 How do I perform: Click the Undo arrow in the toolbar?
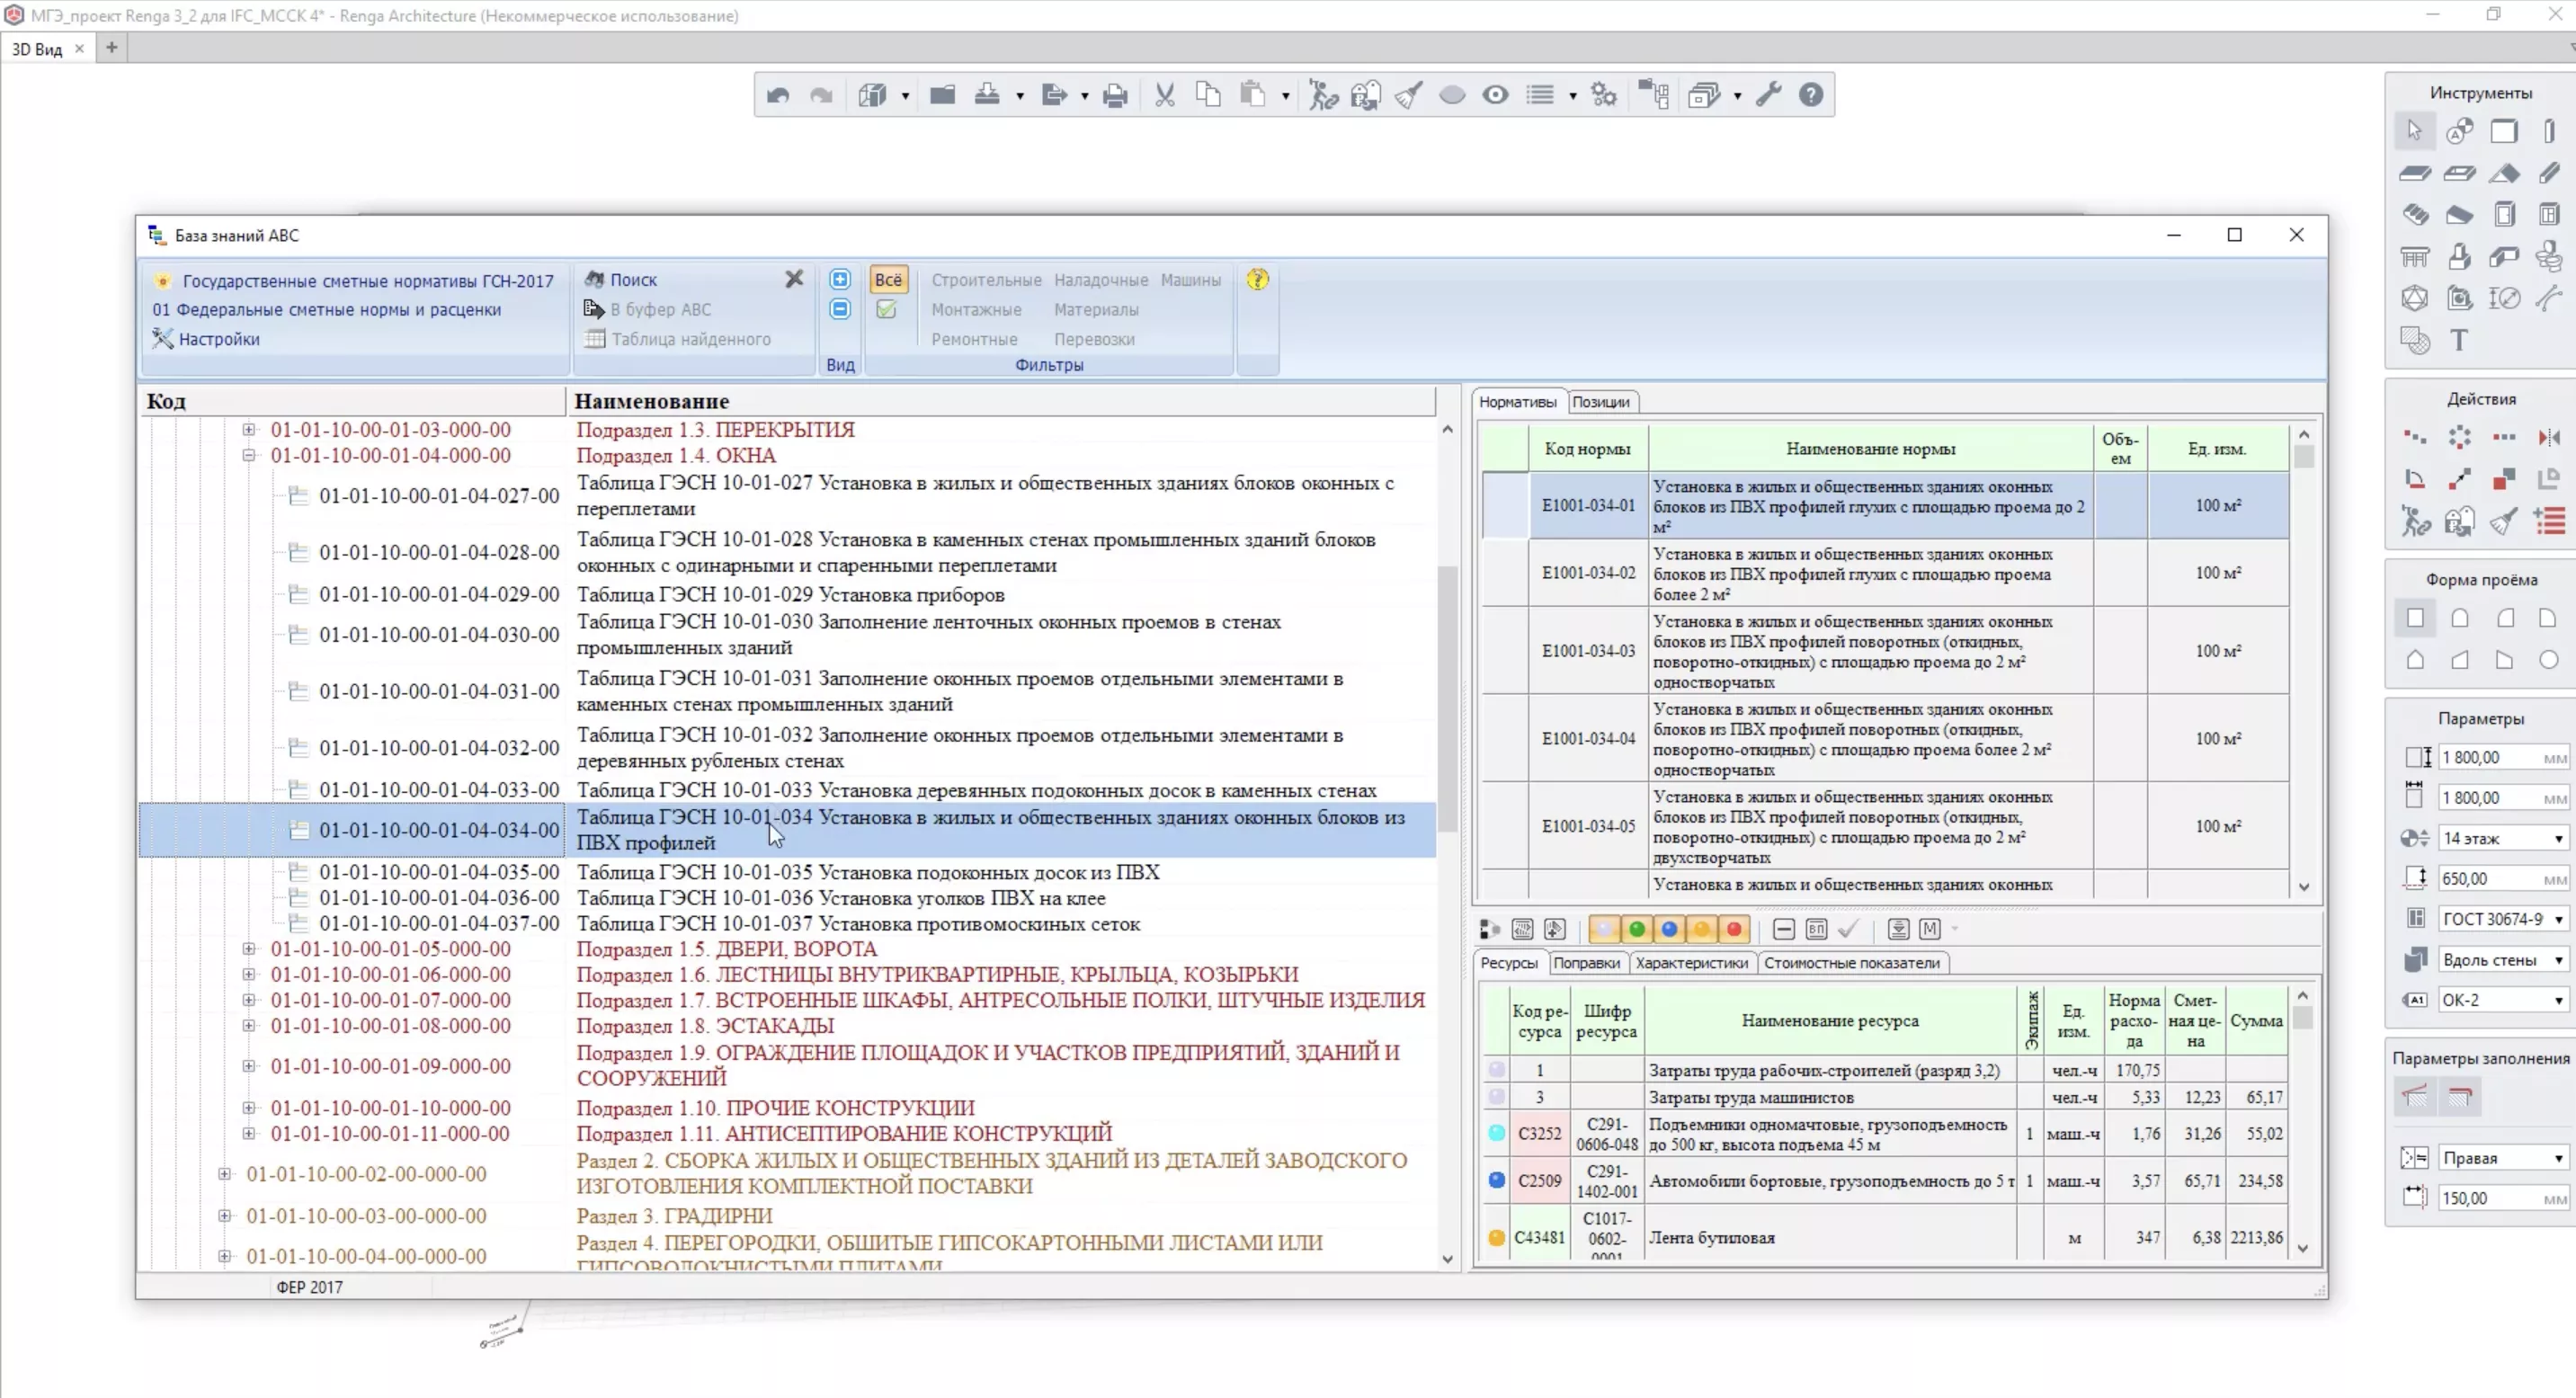[x=778, y=95]
